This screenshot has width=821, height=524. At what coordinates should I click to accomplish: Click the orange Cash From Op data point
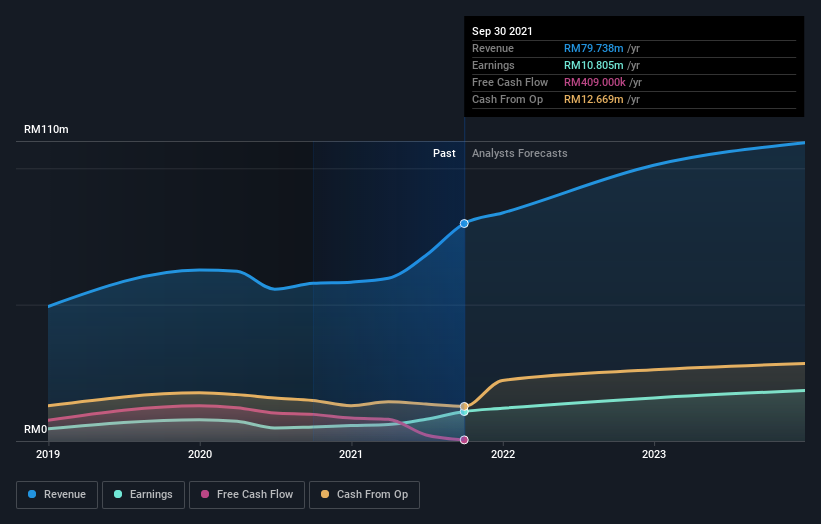pyautogui.click(x=464, y=406)
